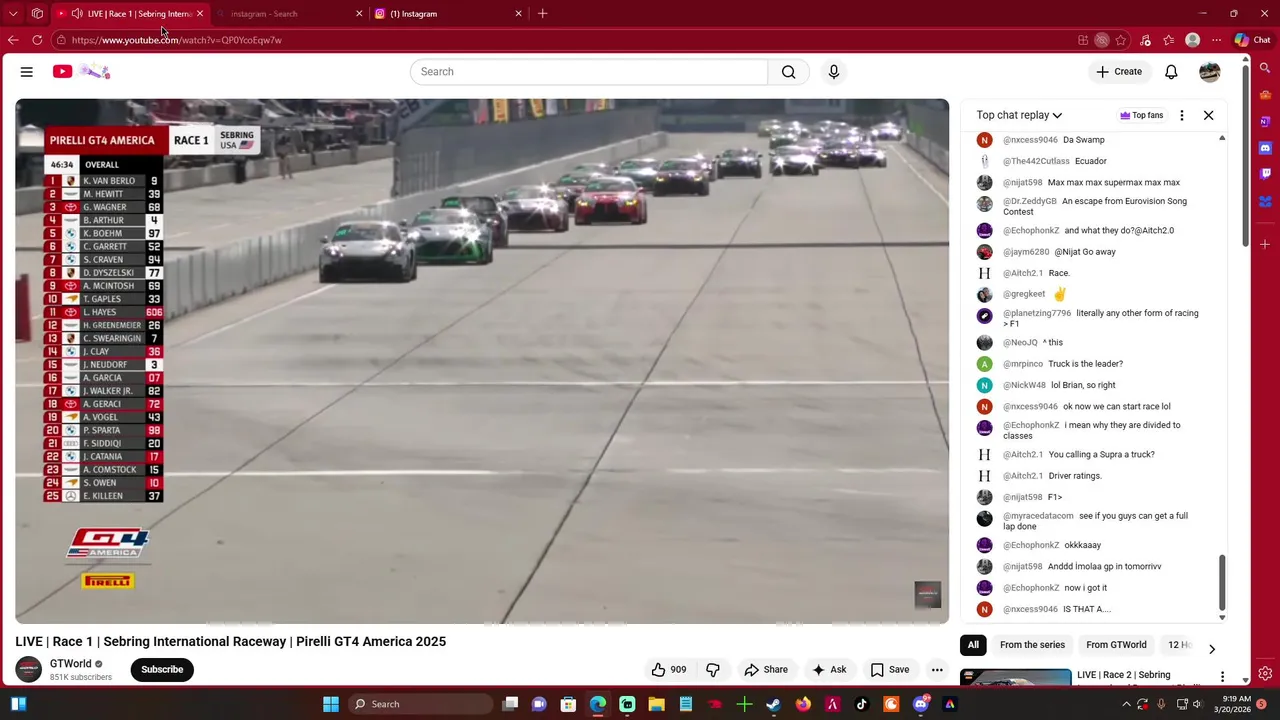Open Edge sidebar search icon
Screen dimensions: 1280x720
(x=1265, y=68)
